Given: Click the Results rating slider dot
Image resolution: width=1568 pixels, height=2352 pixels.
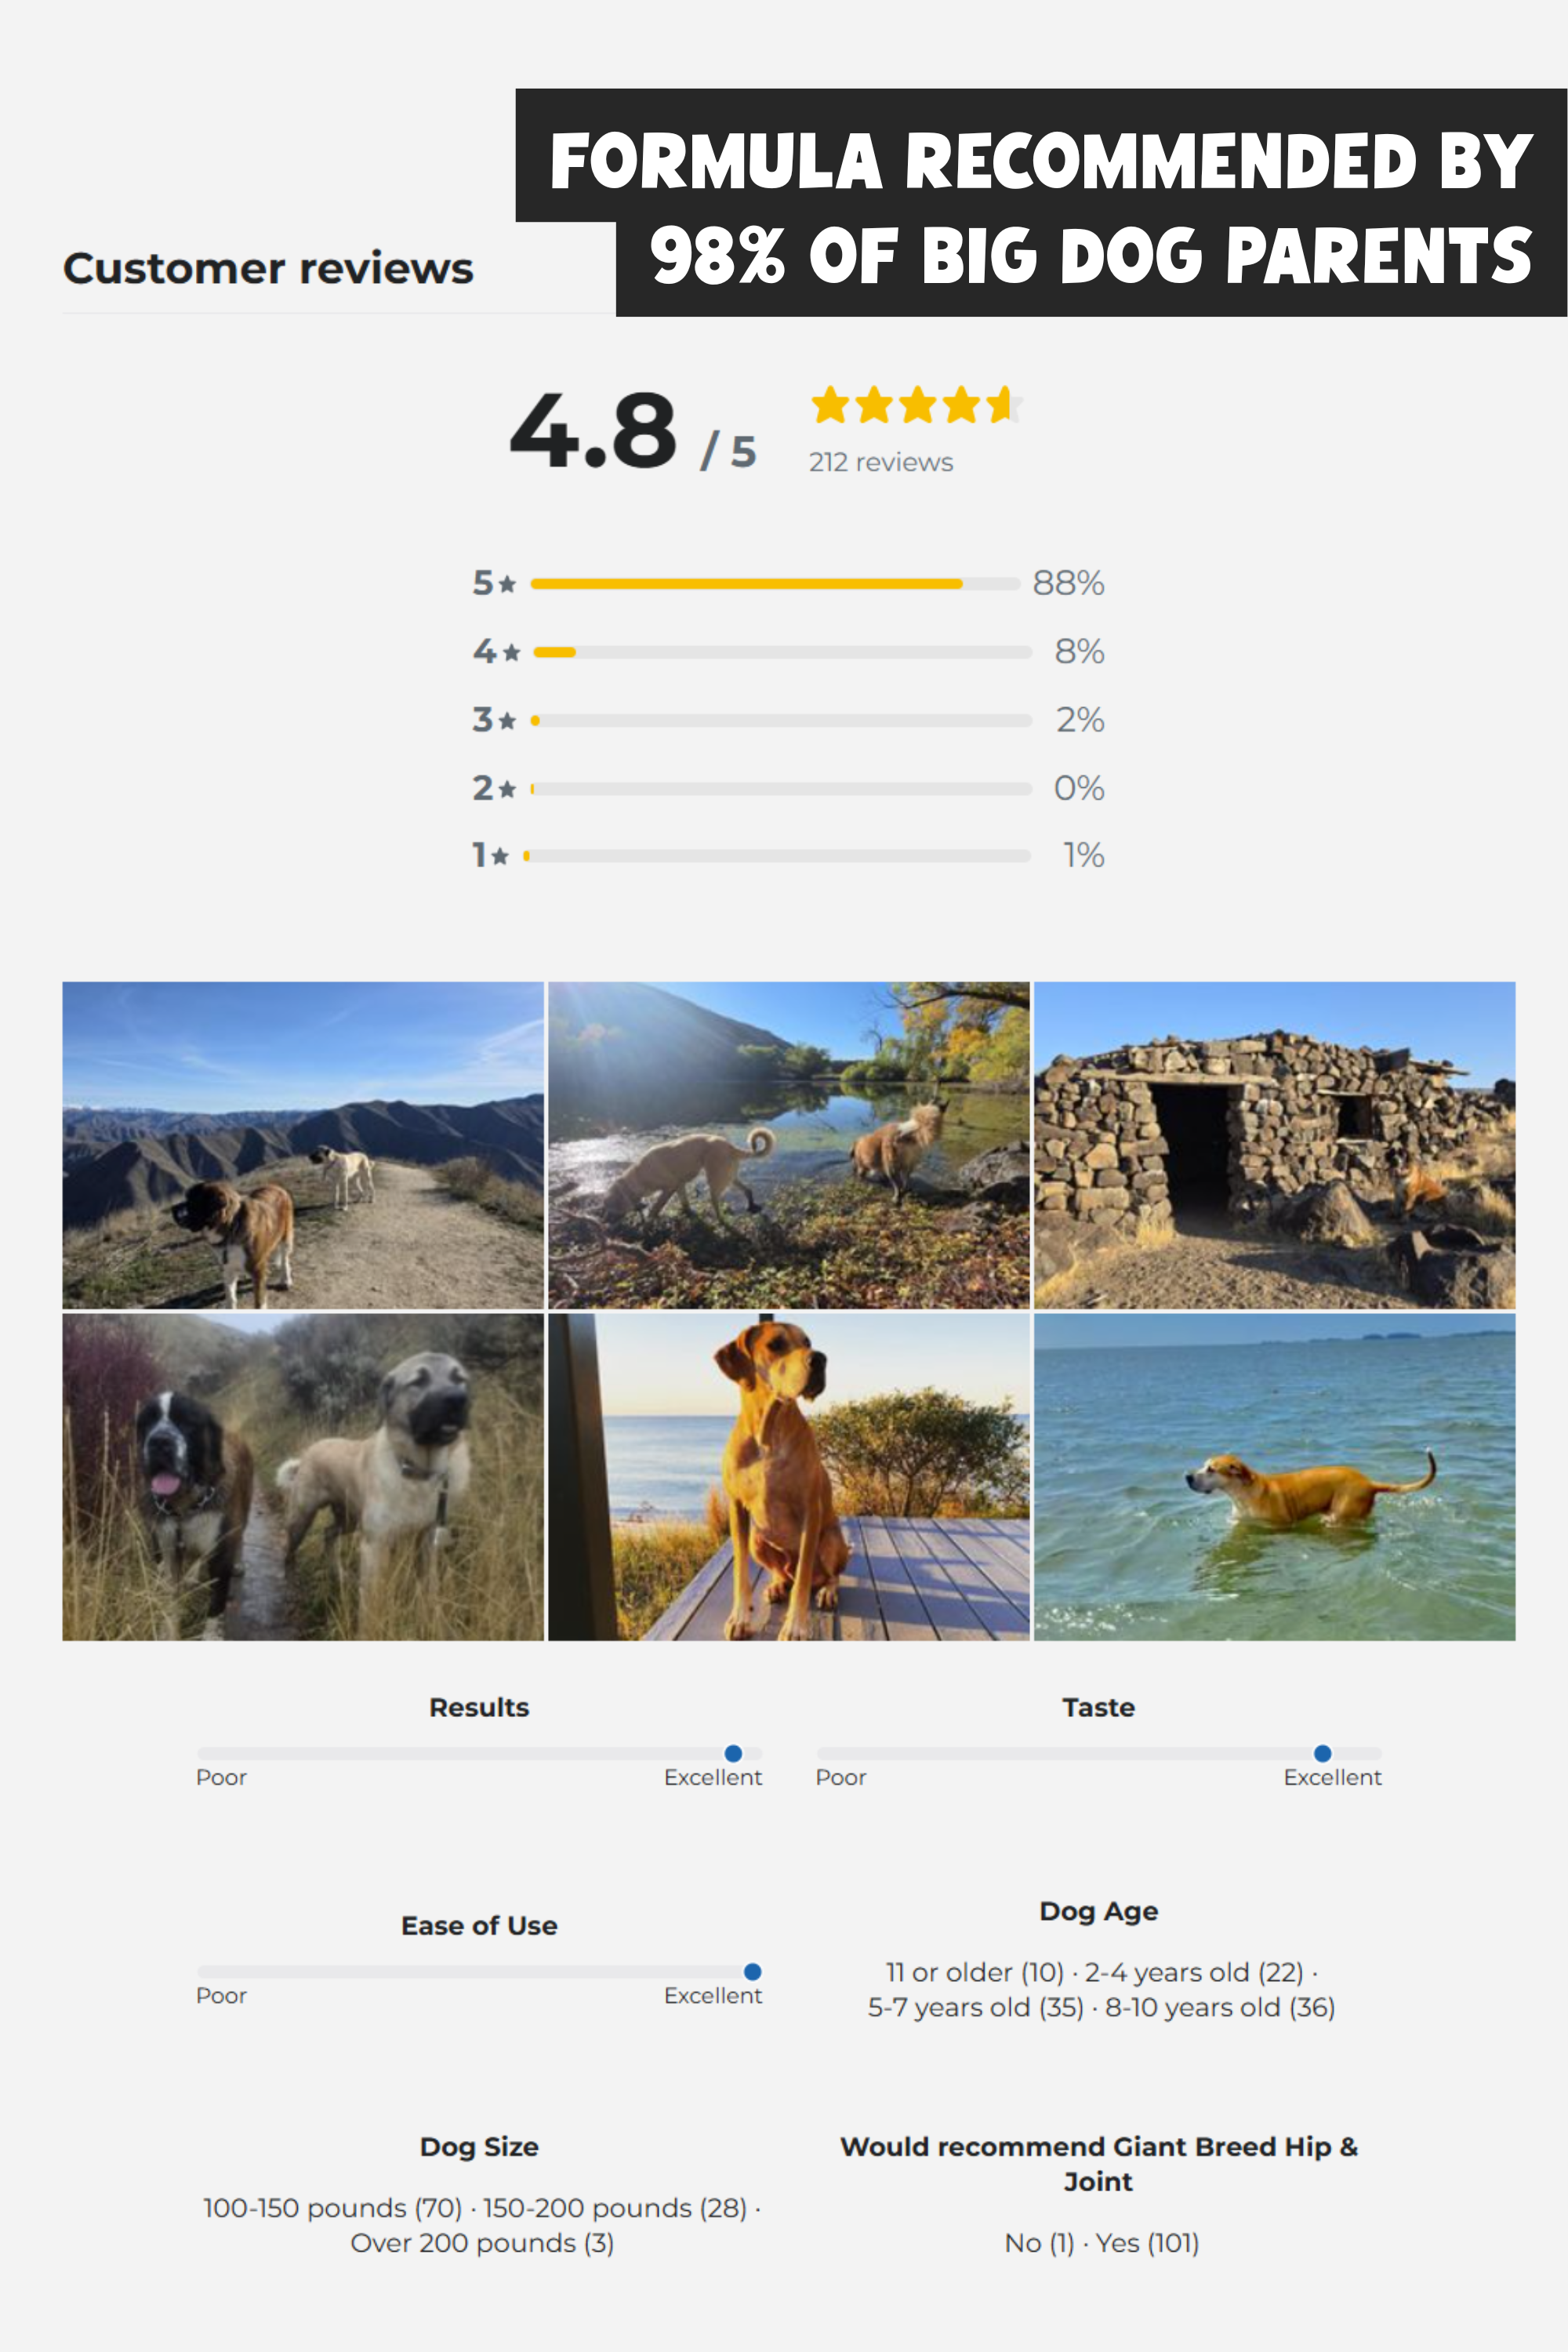Looking at the screenshot, I should pos(733,1753).
